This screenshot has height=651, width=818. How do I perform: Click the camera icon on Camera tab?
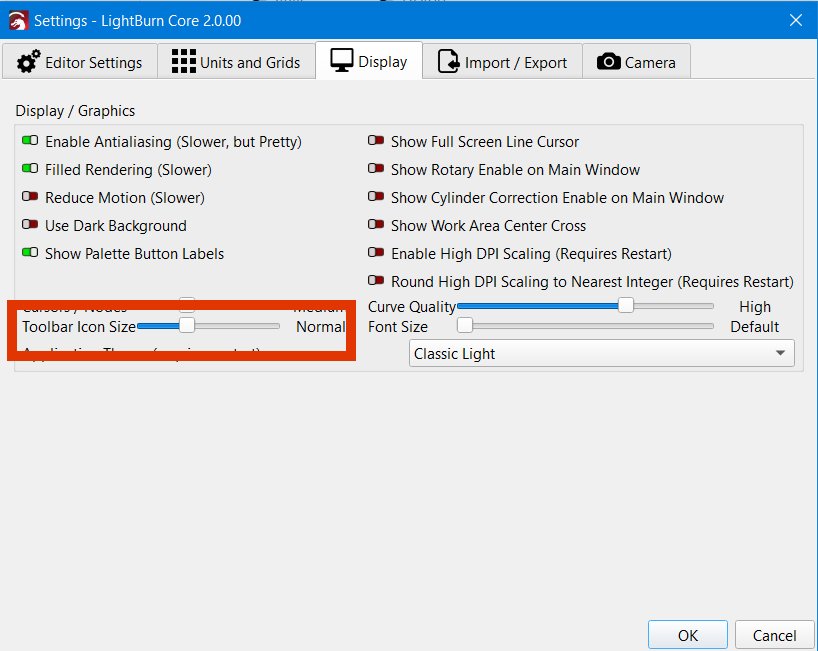[x=607, y=62]
